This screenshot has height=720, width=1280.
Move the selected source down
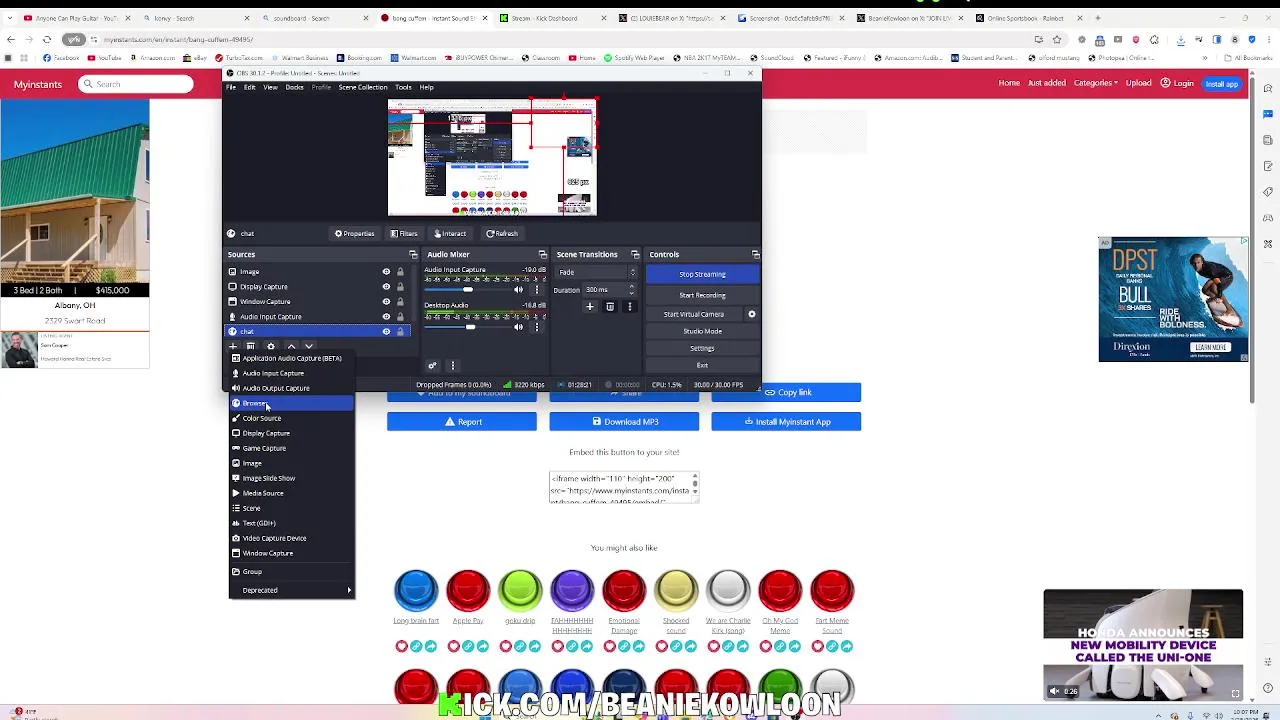click(309, 346)
